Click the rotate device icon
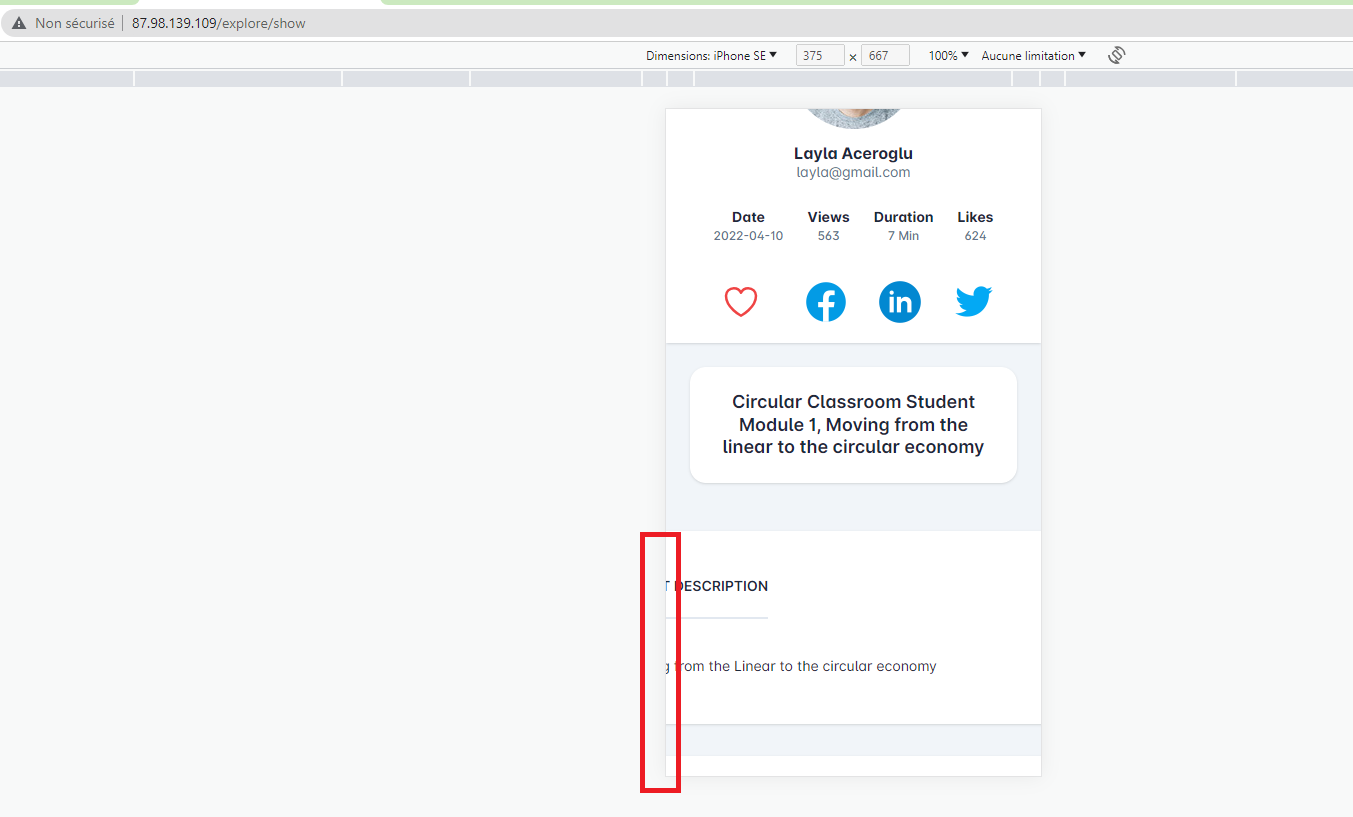The height and width of the screenshot is (817, 1353). tap(1117, 56)
